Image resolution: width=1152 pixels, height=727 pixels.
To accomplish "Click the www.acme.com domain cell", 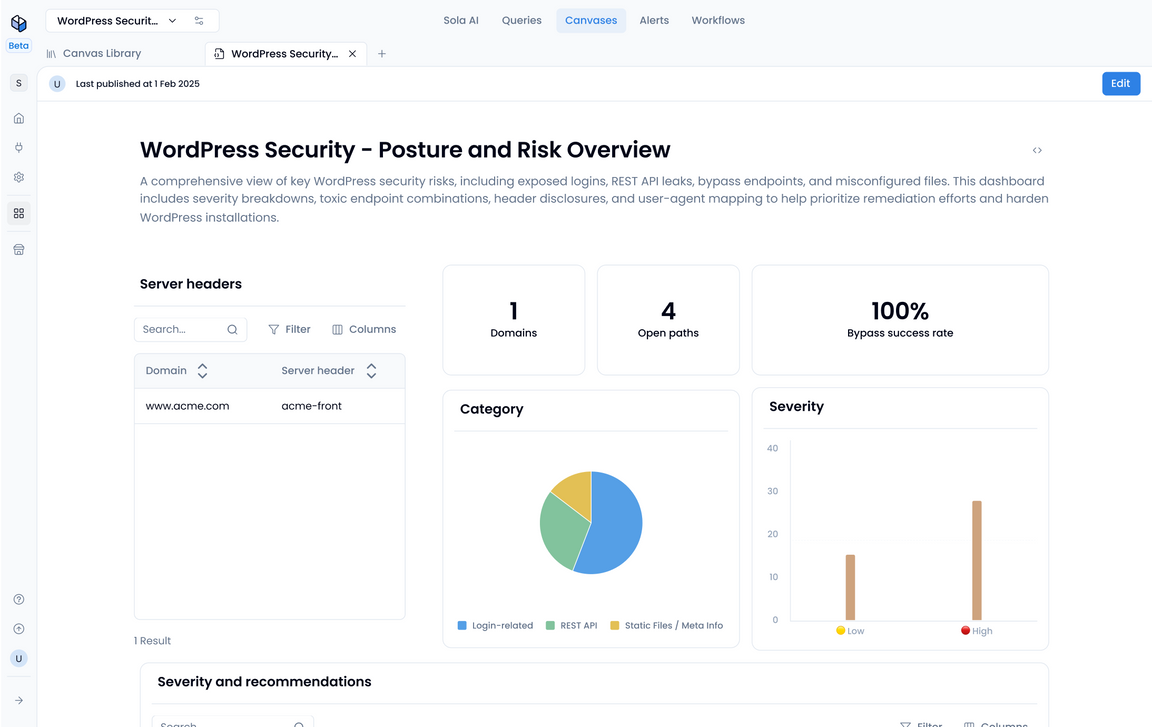I will tap(187, 406).
